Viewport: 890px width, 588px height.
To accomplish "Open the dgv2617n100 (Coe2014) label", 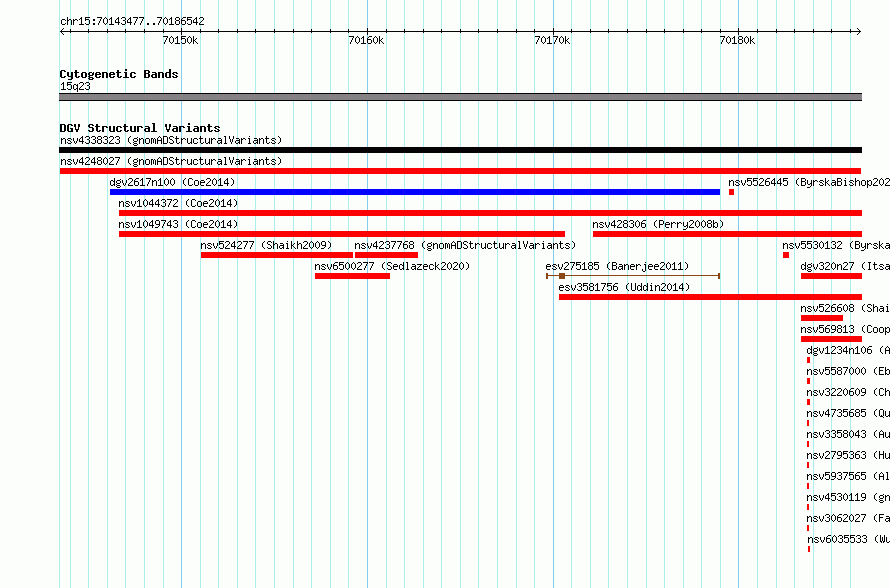I will [173, 182].
